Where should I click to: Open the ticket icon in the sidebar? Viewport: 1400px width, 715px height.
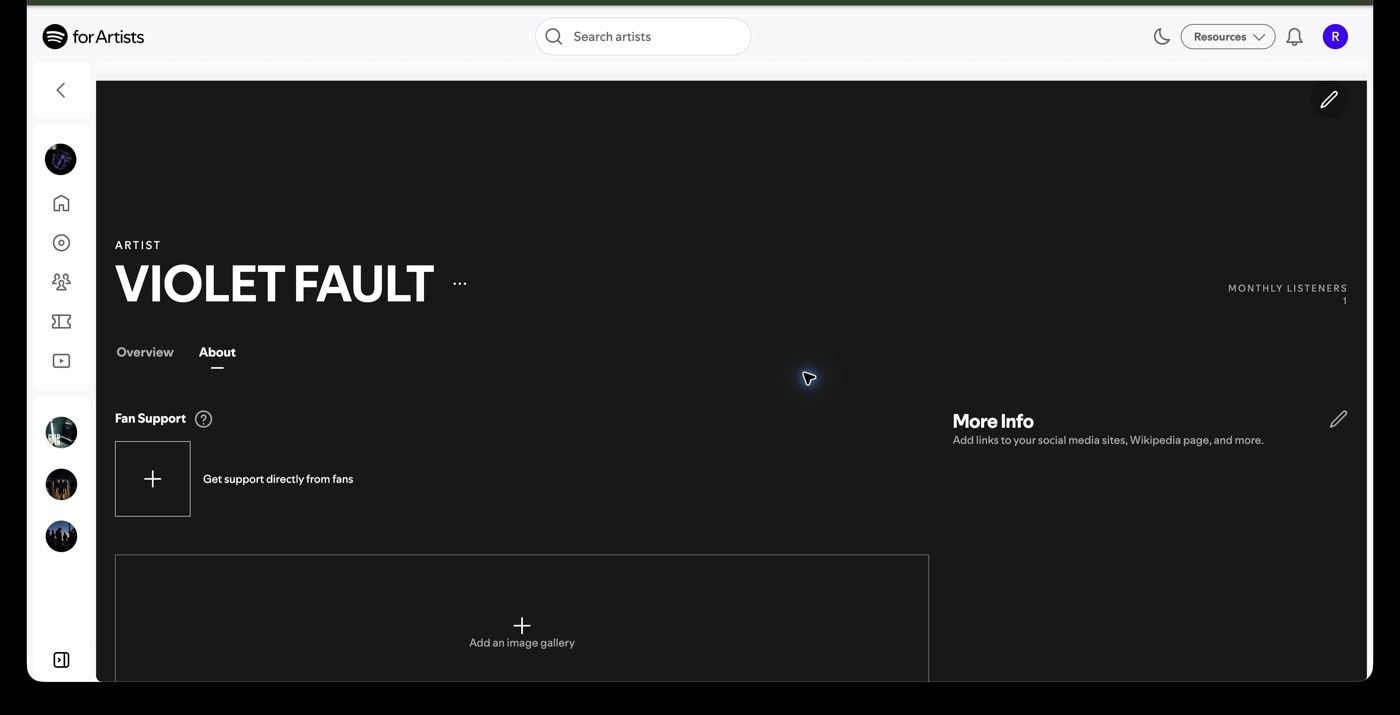[x=61, y=321]
